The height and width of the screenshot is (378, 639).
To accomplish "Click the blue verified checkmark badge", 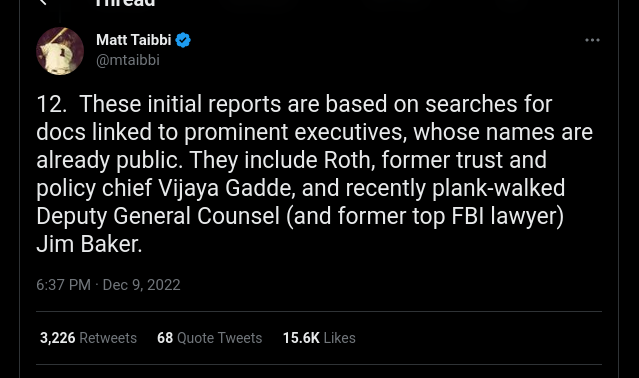I will [183, 40].
